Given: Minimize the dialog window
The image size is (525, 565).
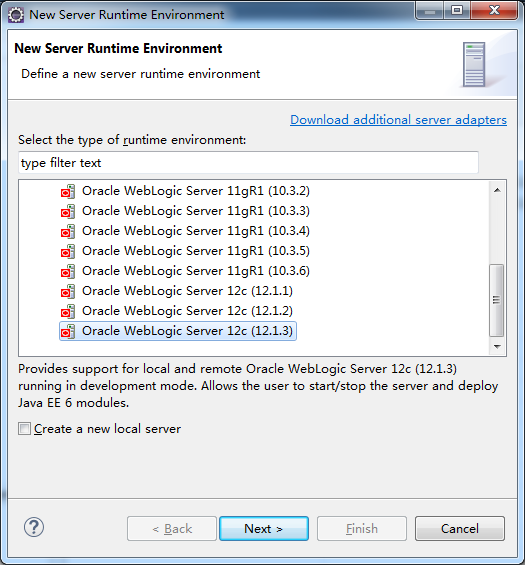Looking at the screenshot, I should click(430, 10).
